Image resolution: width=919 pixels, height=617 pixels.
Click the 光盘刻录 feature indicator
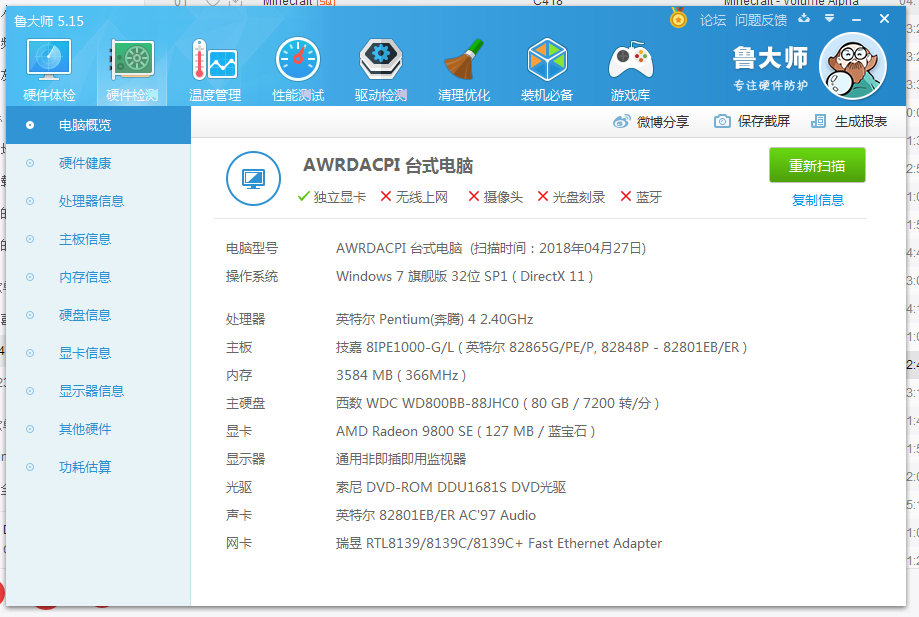(x=571, y=197)
